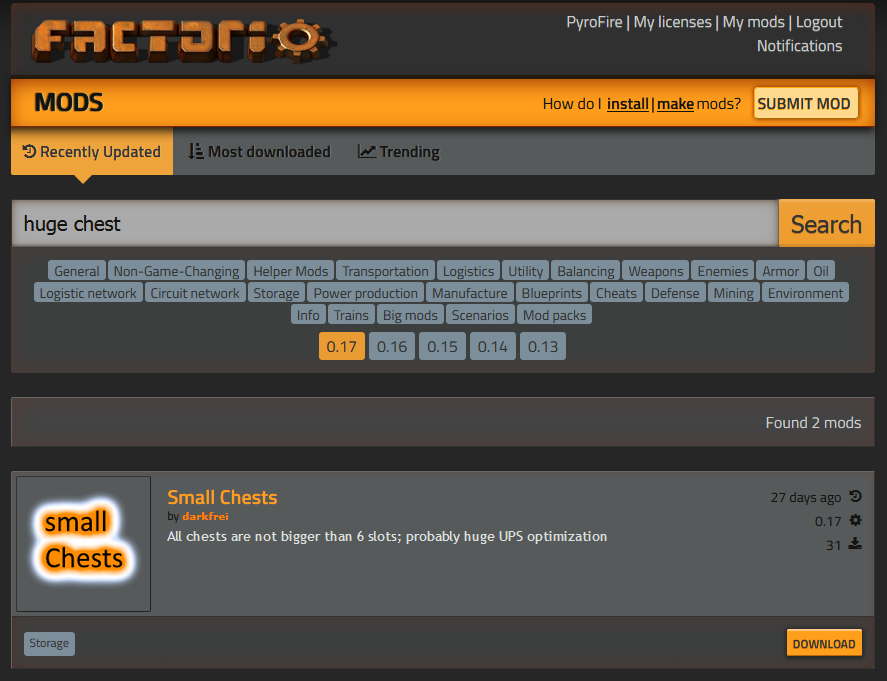
Task: Toggle the Non-Game-Changing category filter
Action: (176, 271)
